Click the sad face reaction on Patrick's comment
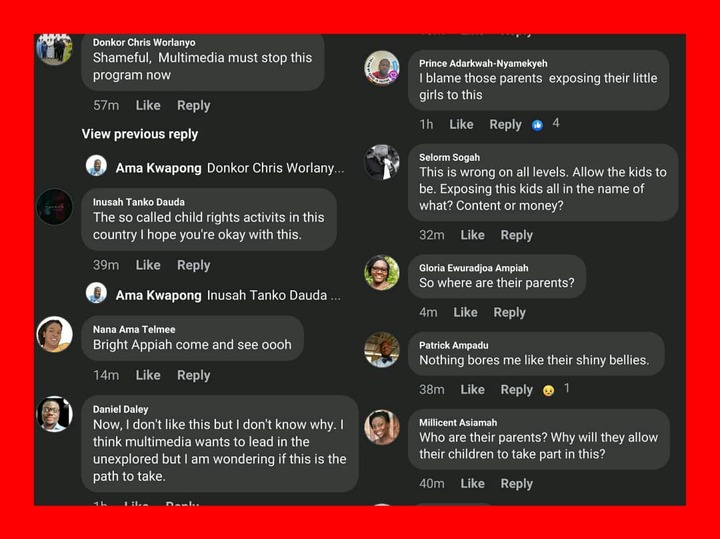 click(x=548, y=390)
